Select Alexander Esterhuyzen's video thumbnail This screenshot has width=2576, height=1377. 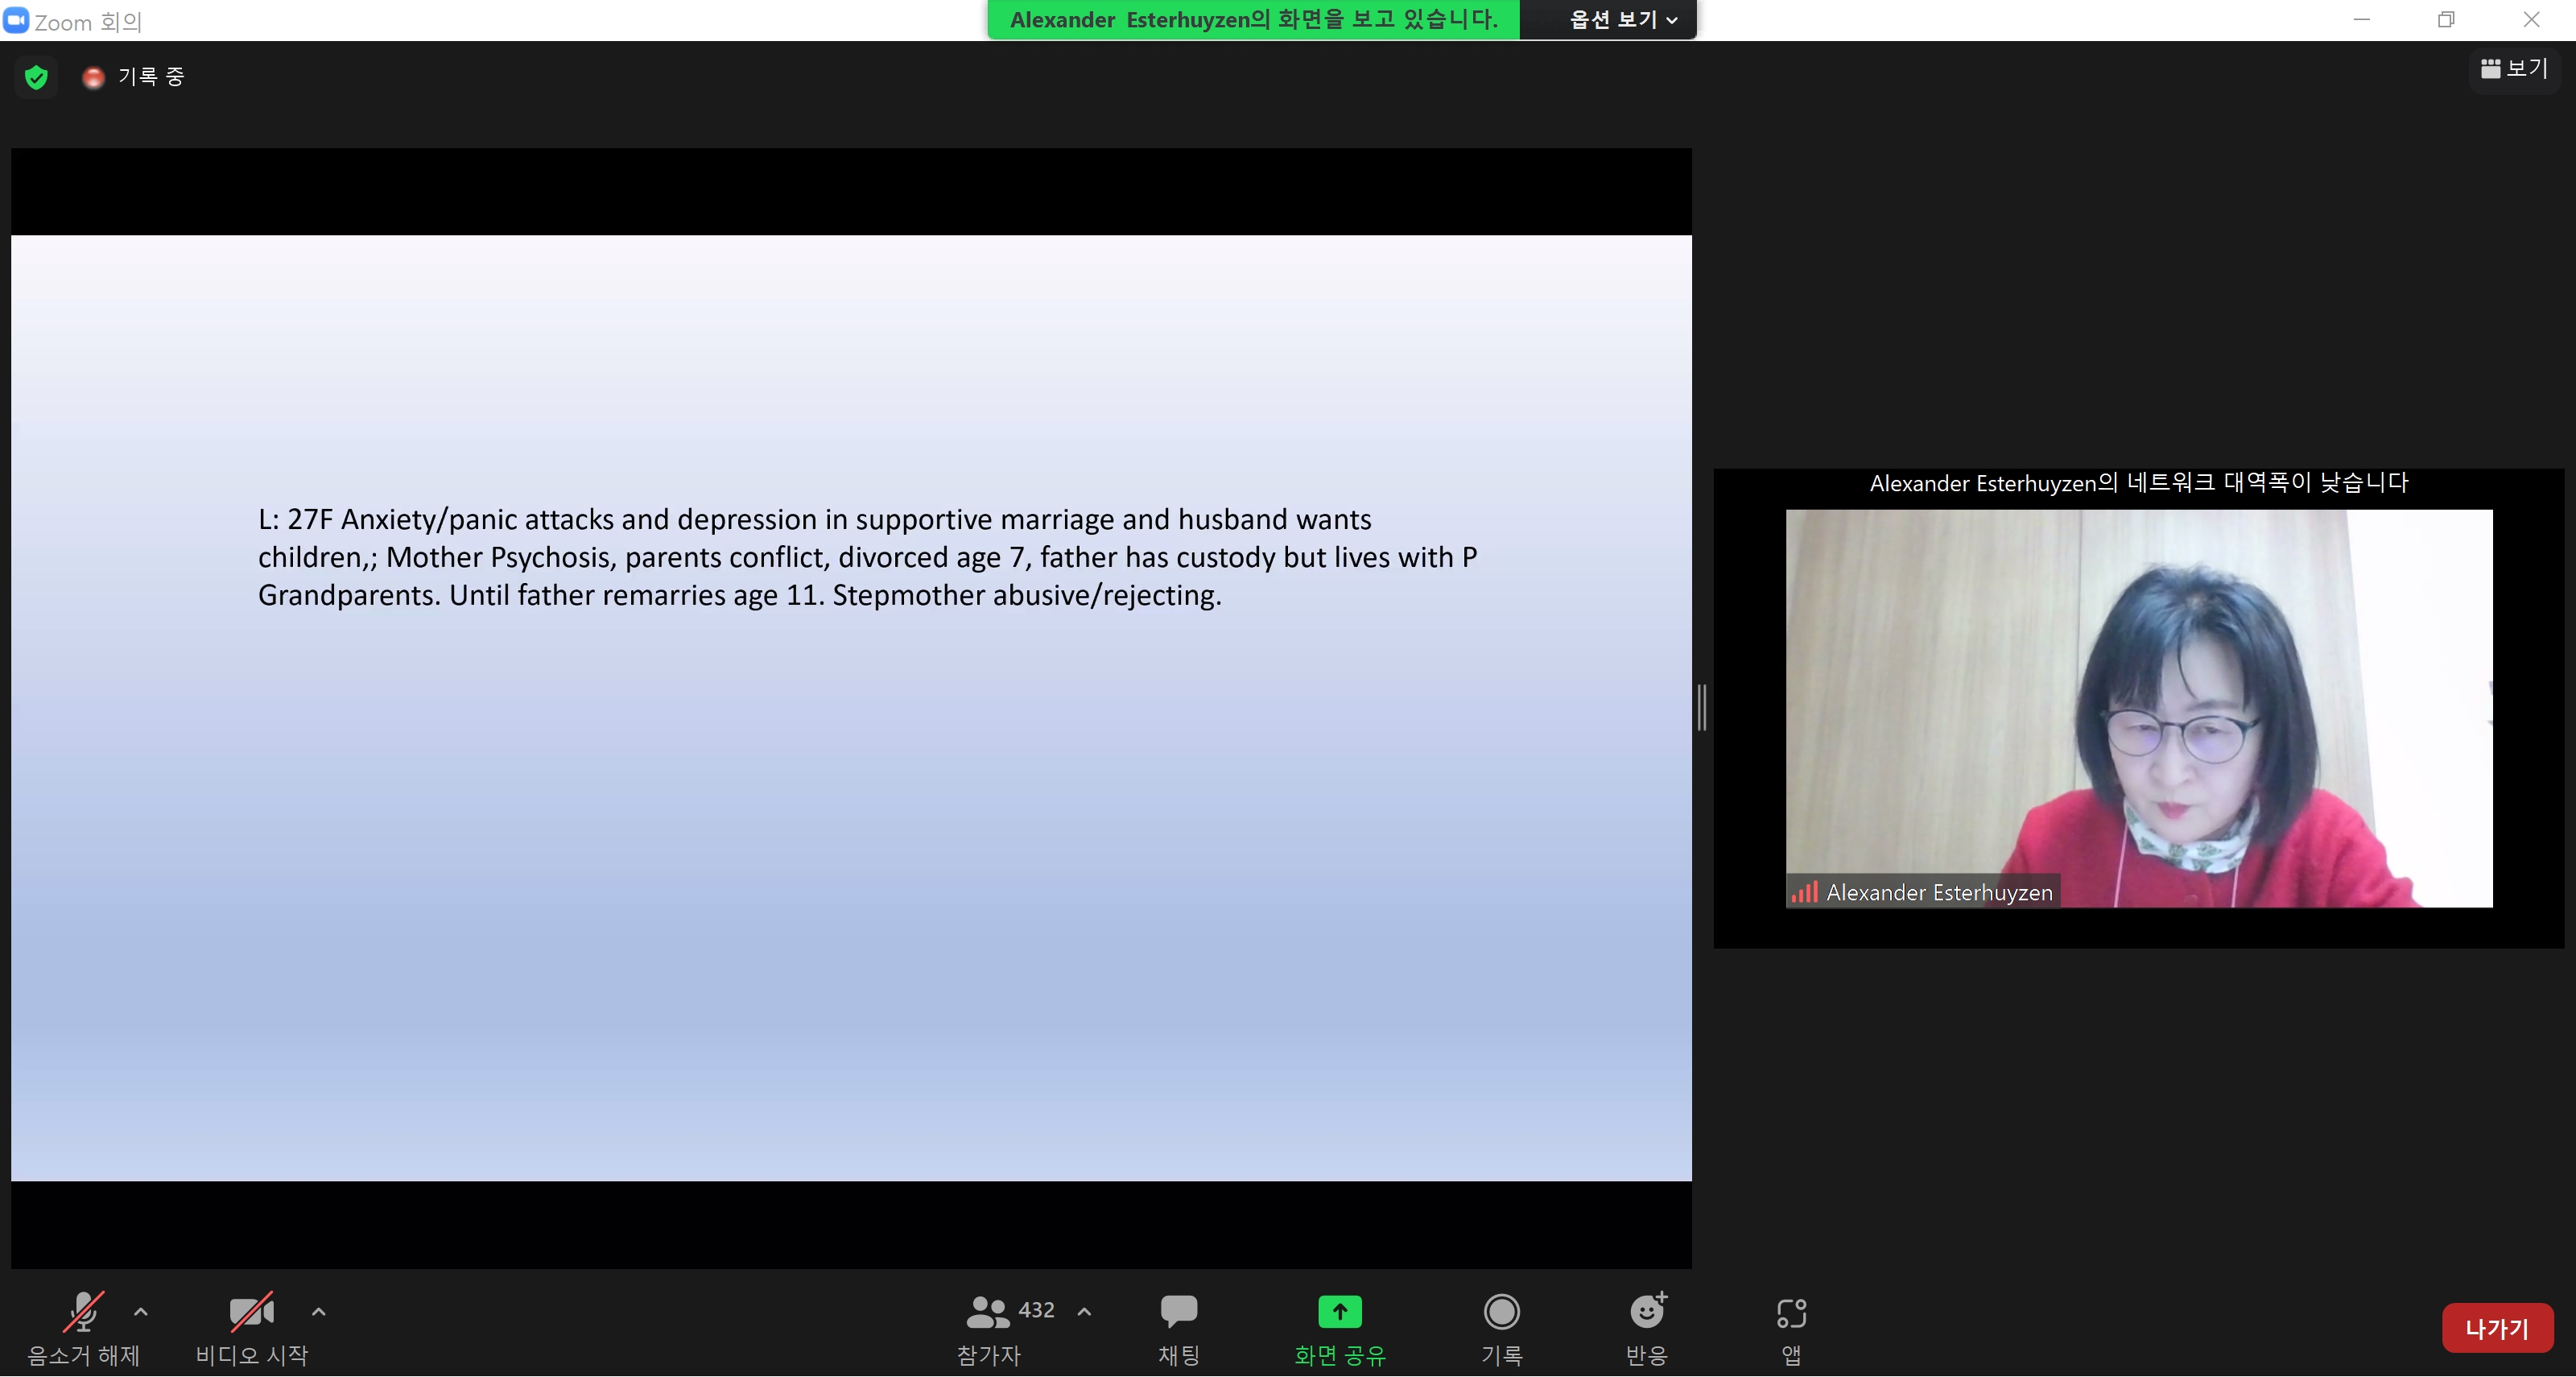point(2139,708)
